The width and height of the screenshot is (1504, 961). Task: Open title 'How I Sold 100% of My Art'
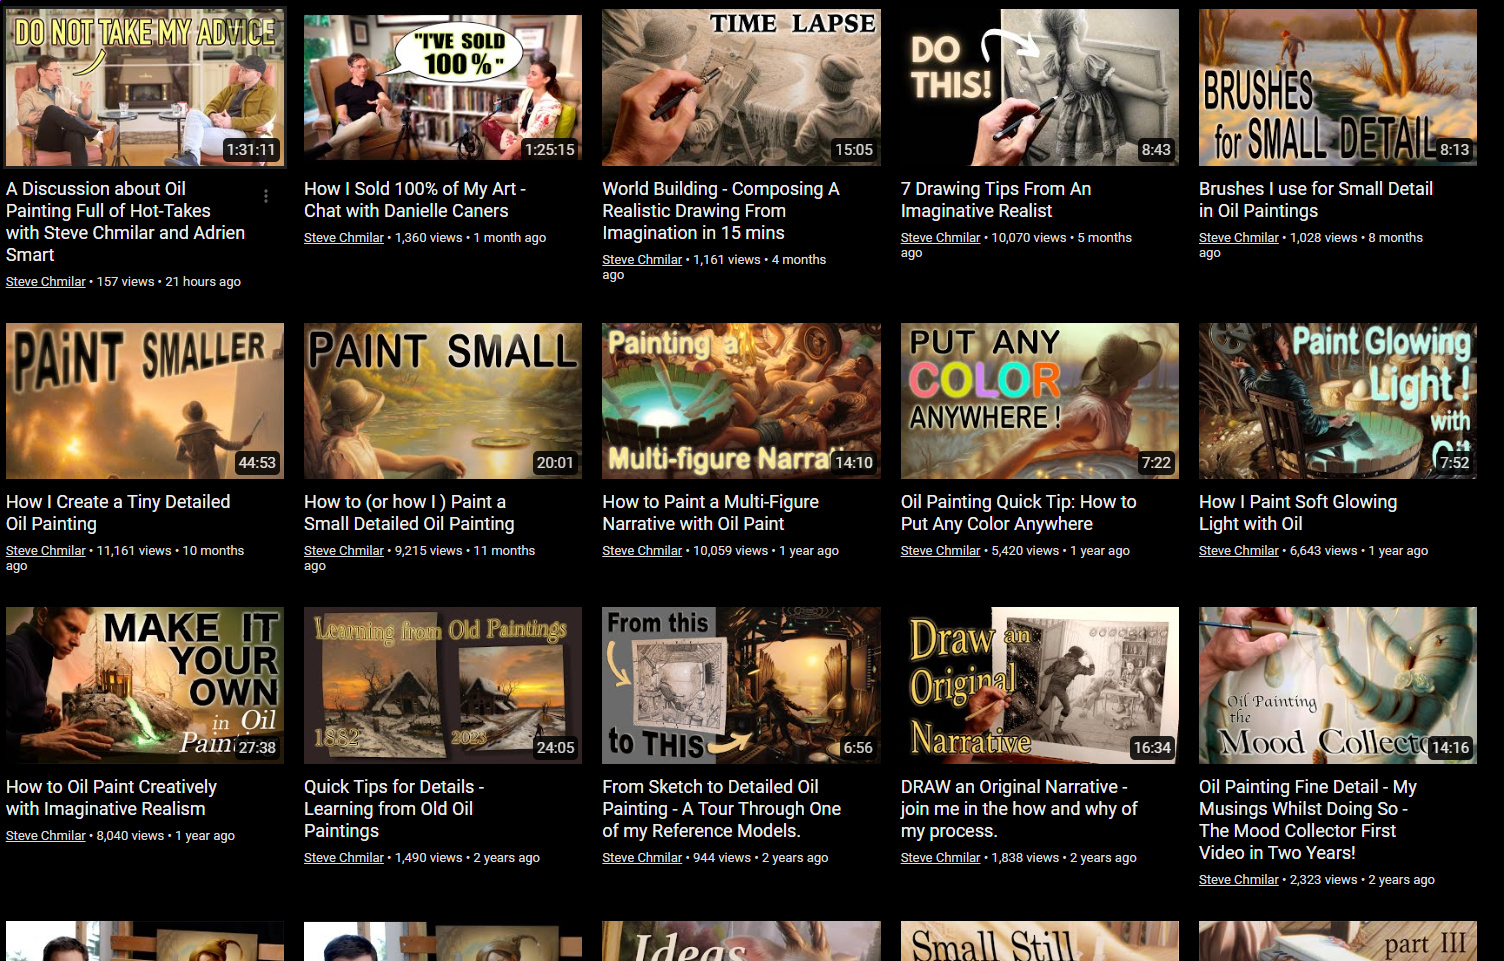[415, 200]
